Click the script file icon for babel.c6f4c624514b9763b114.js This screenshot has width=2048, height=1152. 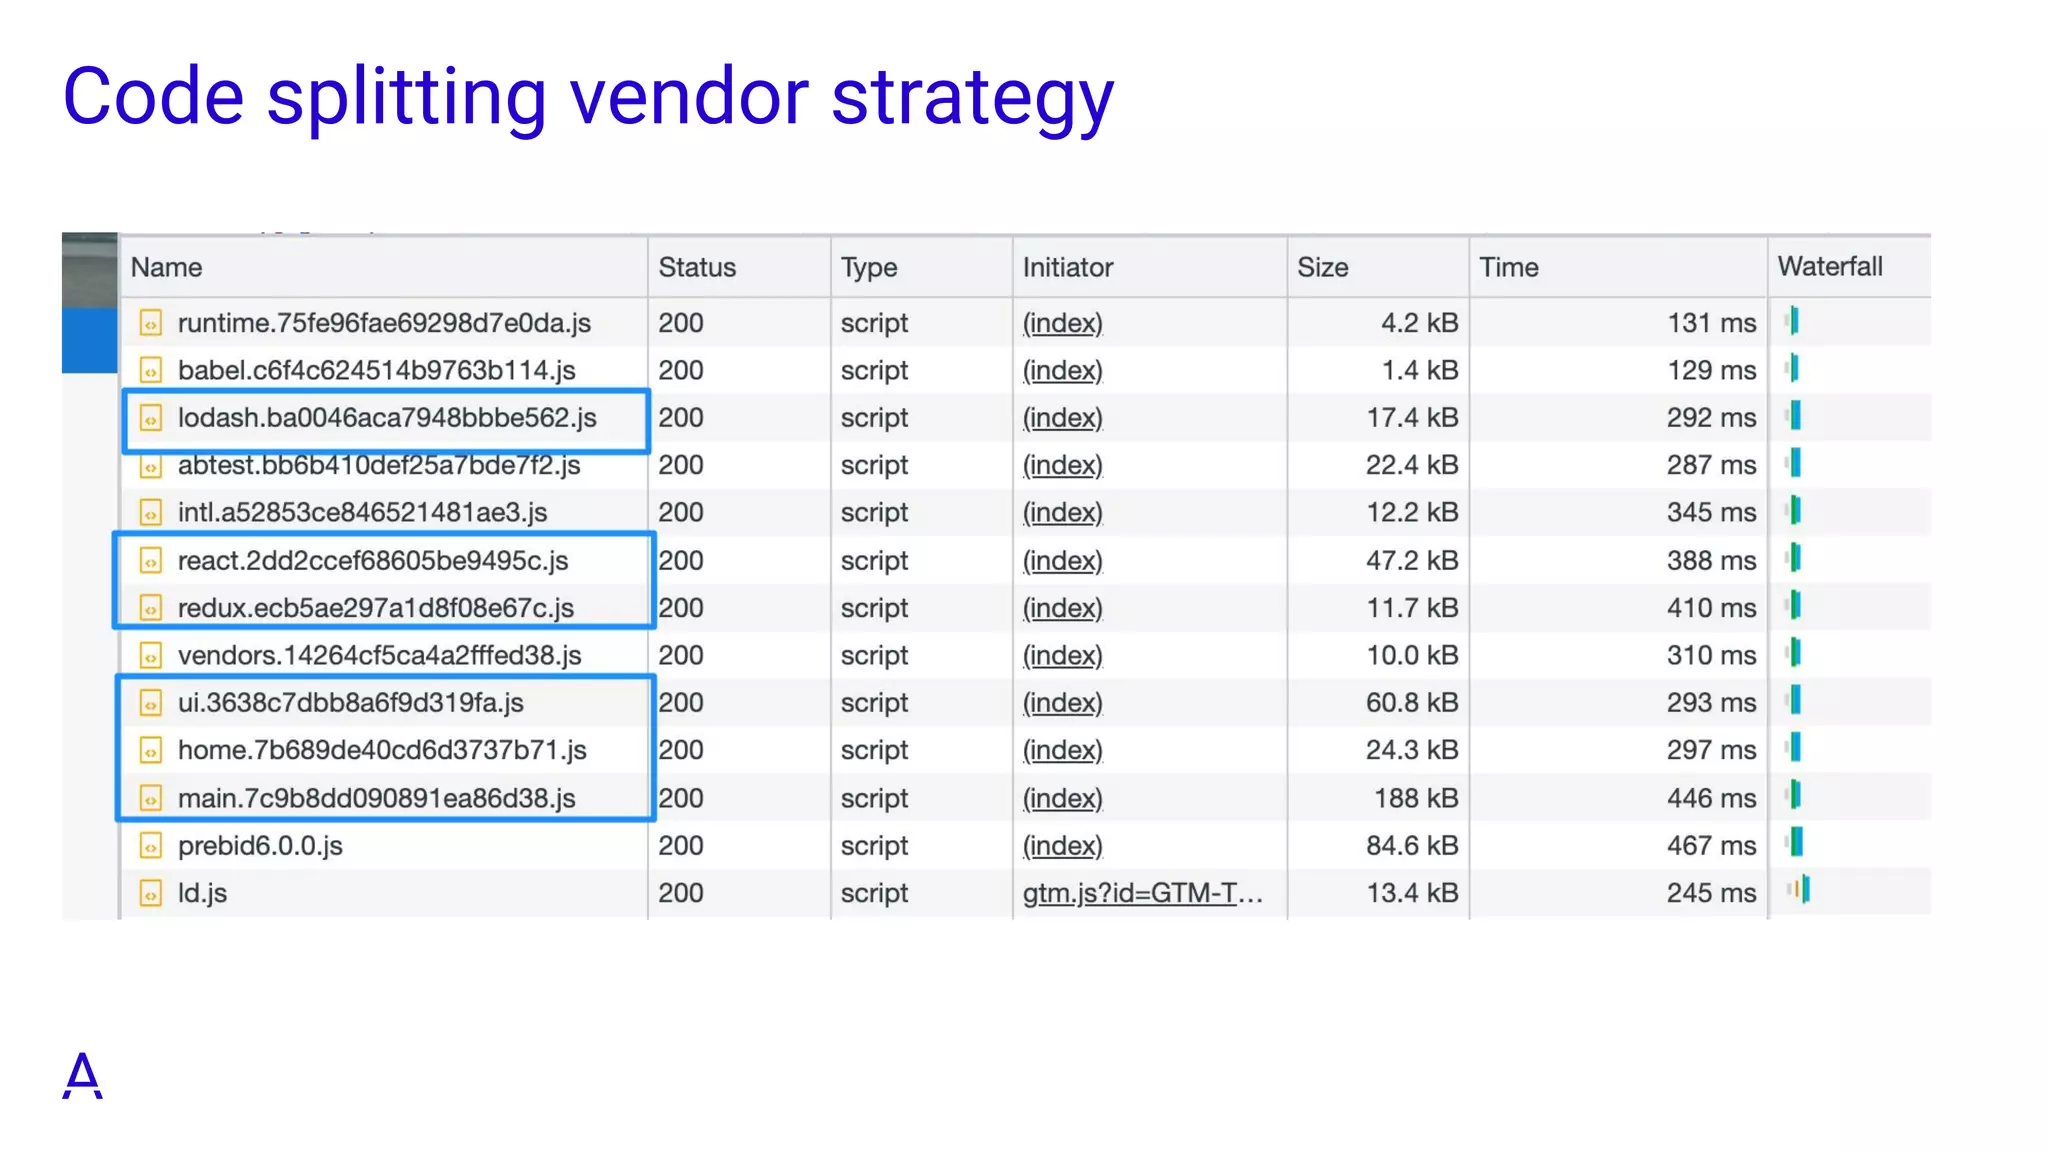pos(150,371)
